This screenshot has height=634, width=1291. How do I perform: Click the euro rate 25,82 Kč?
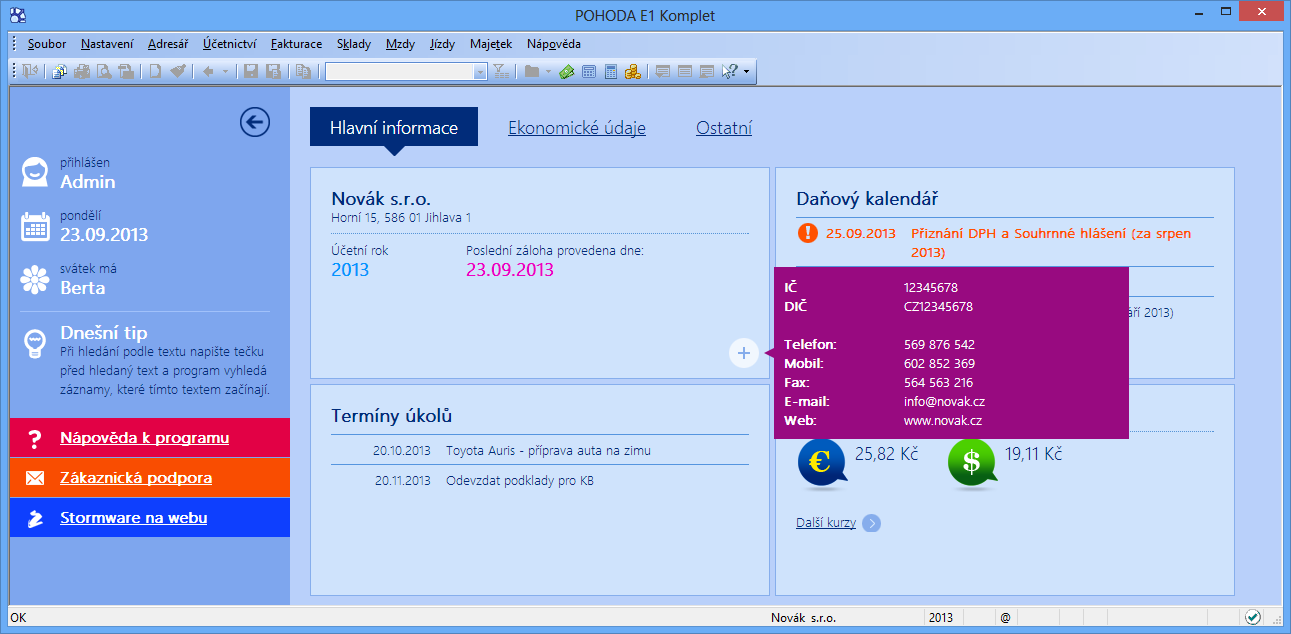click(x=886, y=454)
